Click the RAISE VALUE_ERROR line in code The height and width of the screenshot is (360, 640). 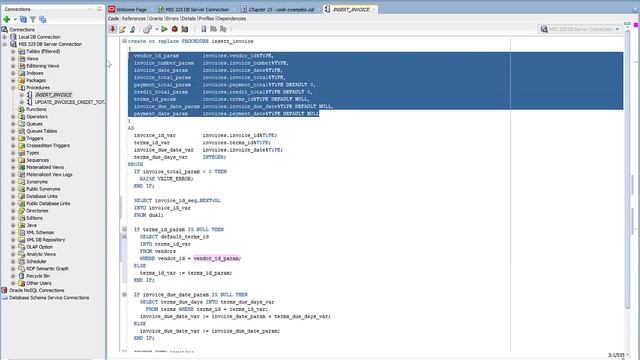click(x=167, y=179)
